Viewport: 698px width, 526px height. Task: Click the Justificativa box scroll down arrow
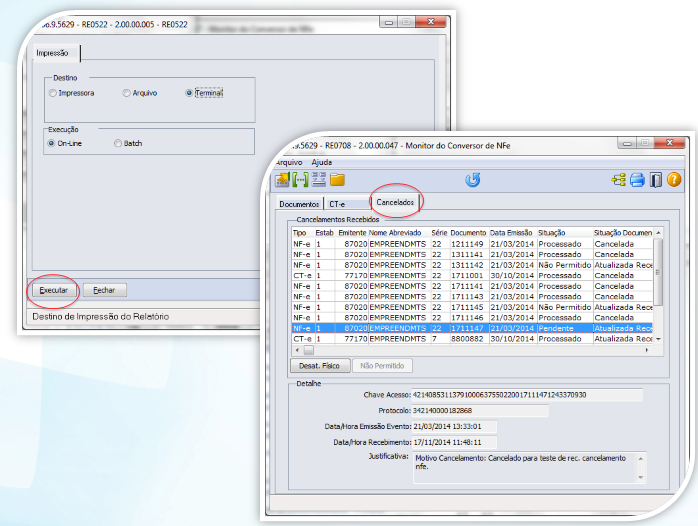(641, 477)
